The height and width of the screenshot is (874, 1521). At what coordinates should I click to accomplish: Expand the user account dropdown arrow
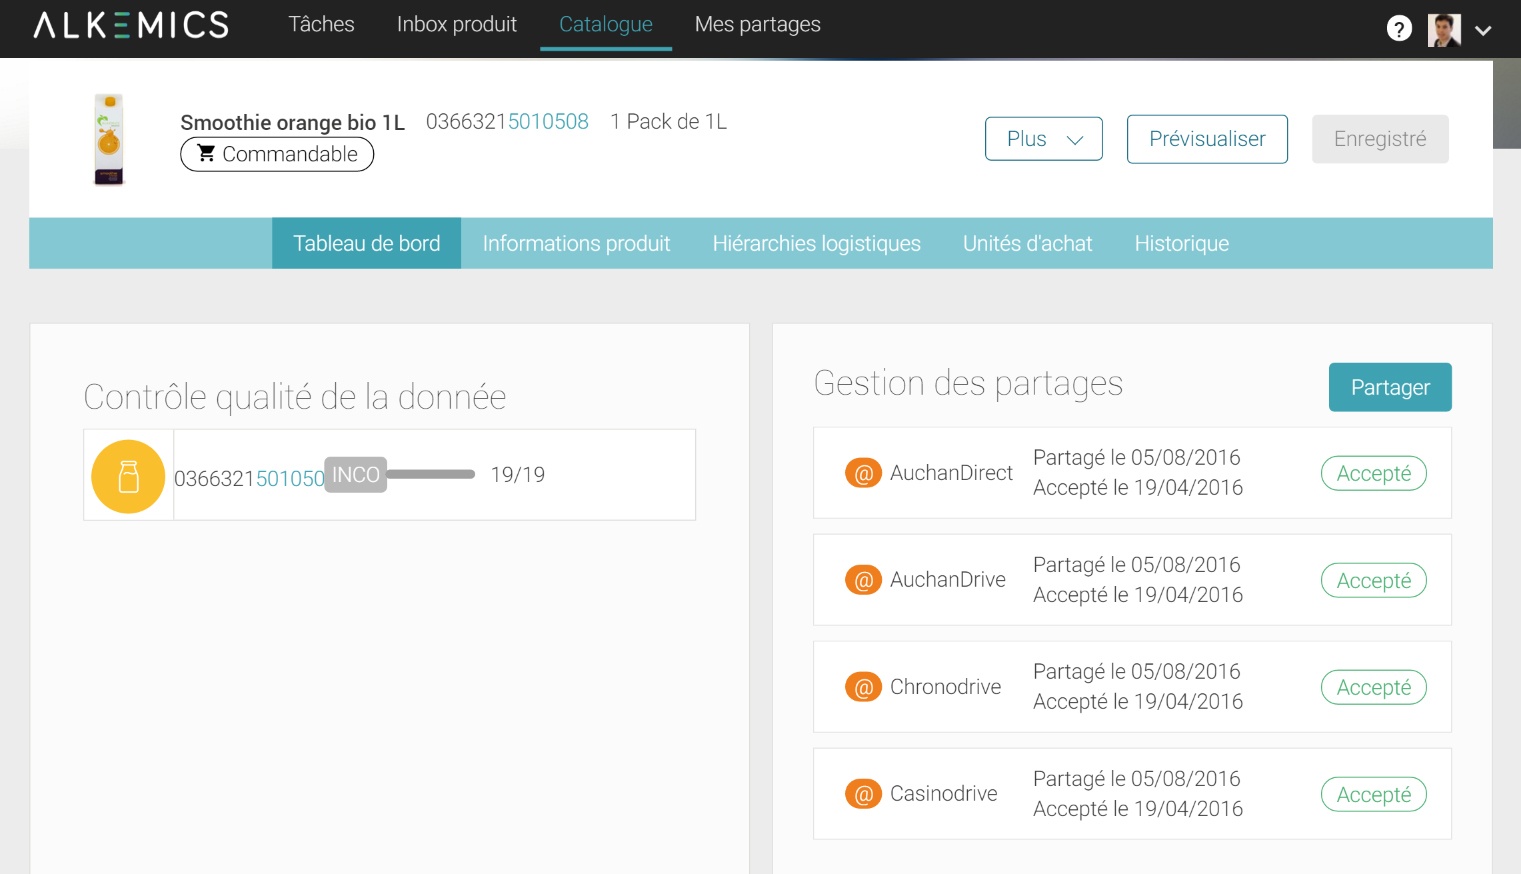1483,31
